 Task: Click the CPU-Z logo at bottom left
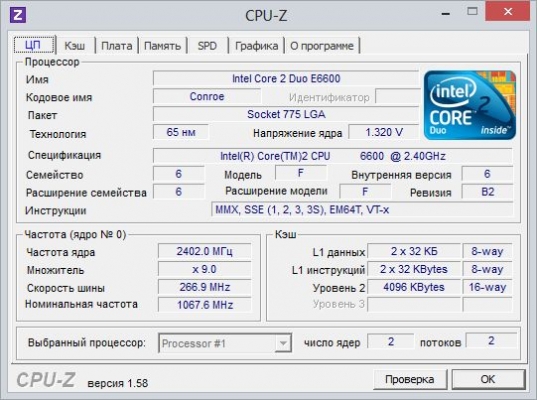[46, 379]
